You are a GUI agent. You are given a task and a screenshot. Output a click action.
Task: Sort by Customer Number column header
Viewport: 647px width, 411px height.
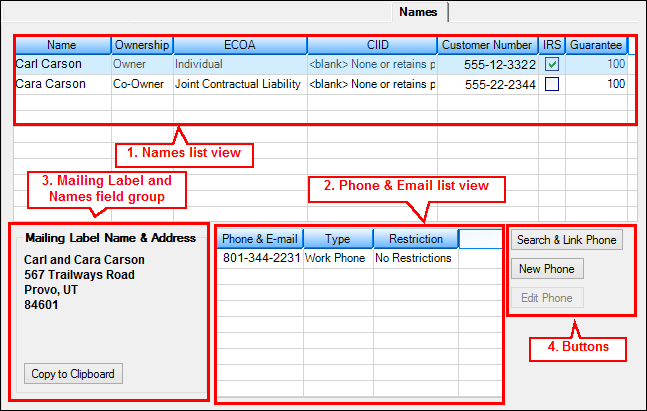coord(487,45)
